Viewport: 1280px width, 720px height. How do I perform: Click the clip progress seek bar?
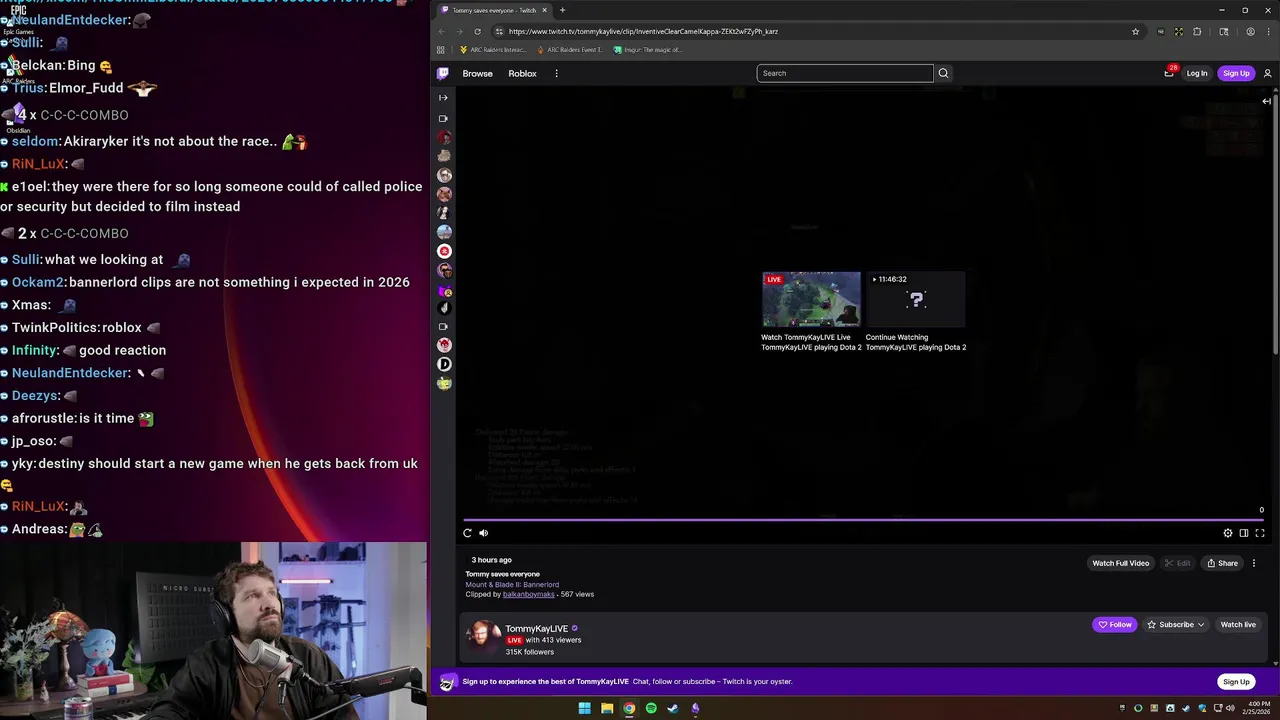864,520
